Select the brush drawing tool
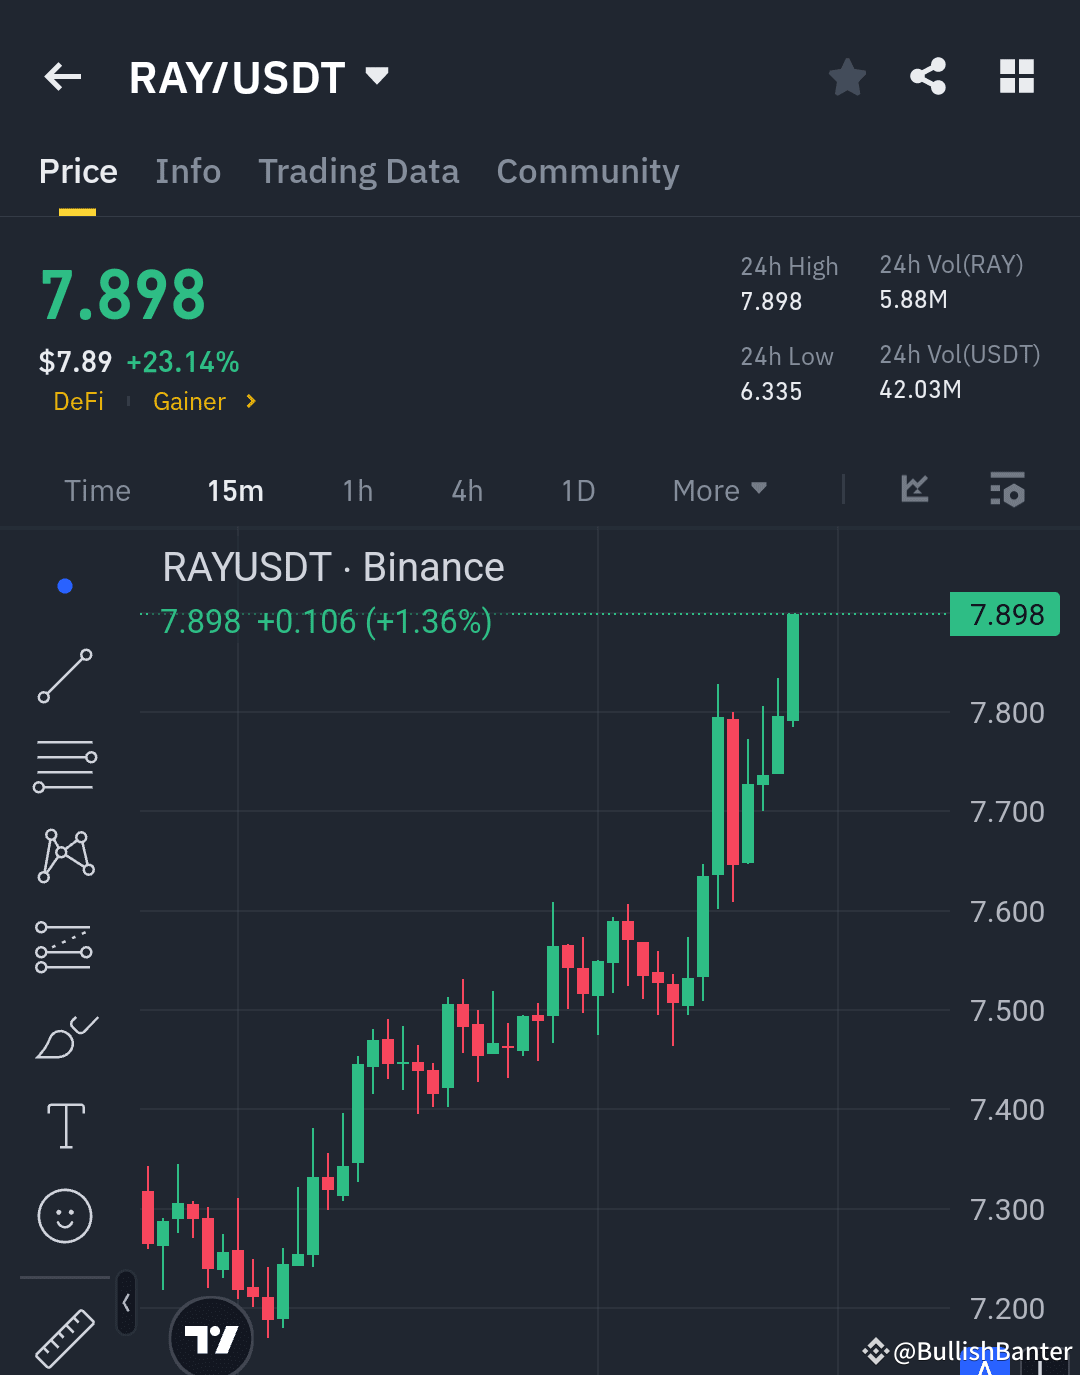The width and height of the screenshot is (1080, 1375). click(66, 1037)
